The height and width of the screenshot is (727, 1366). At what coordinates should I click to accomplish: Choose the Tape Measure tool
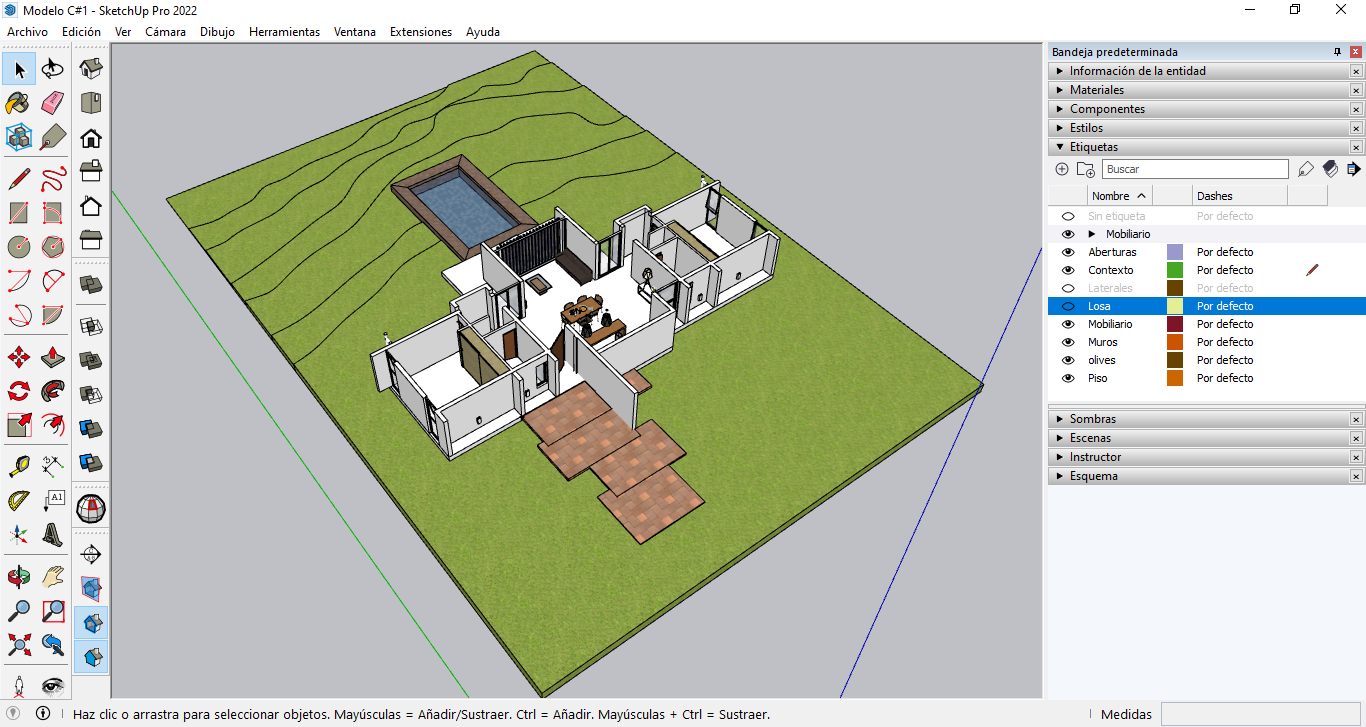[x=19, y=465]
